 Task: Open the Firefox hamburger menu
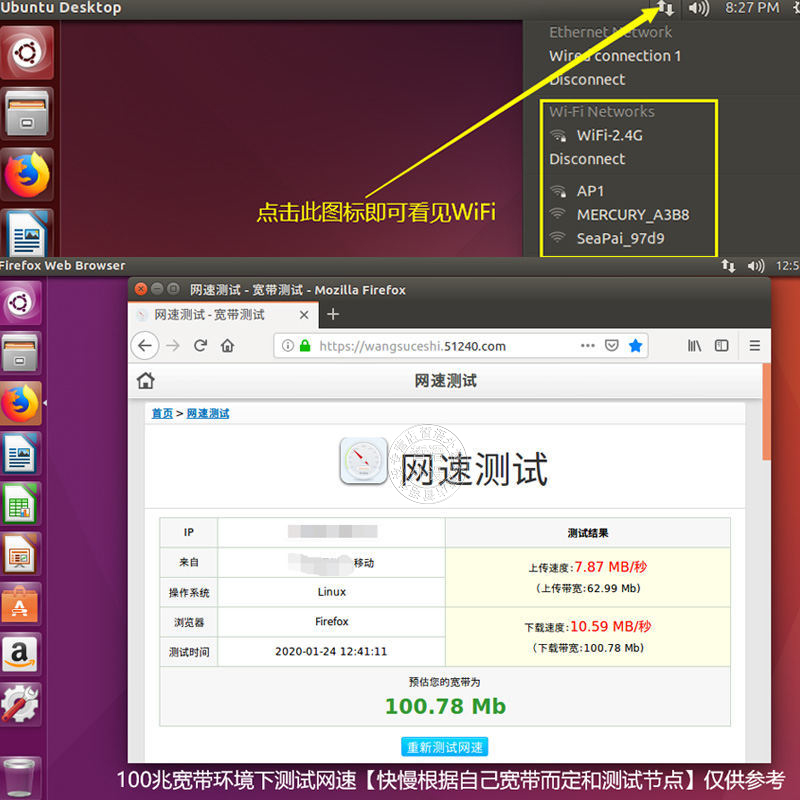755,346
